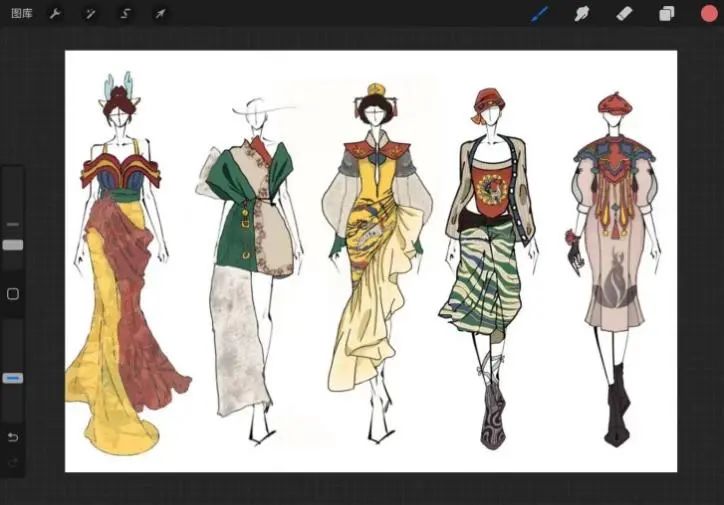Open the Actions wrench menu
724x505 pixels.
56,14
